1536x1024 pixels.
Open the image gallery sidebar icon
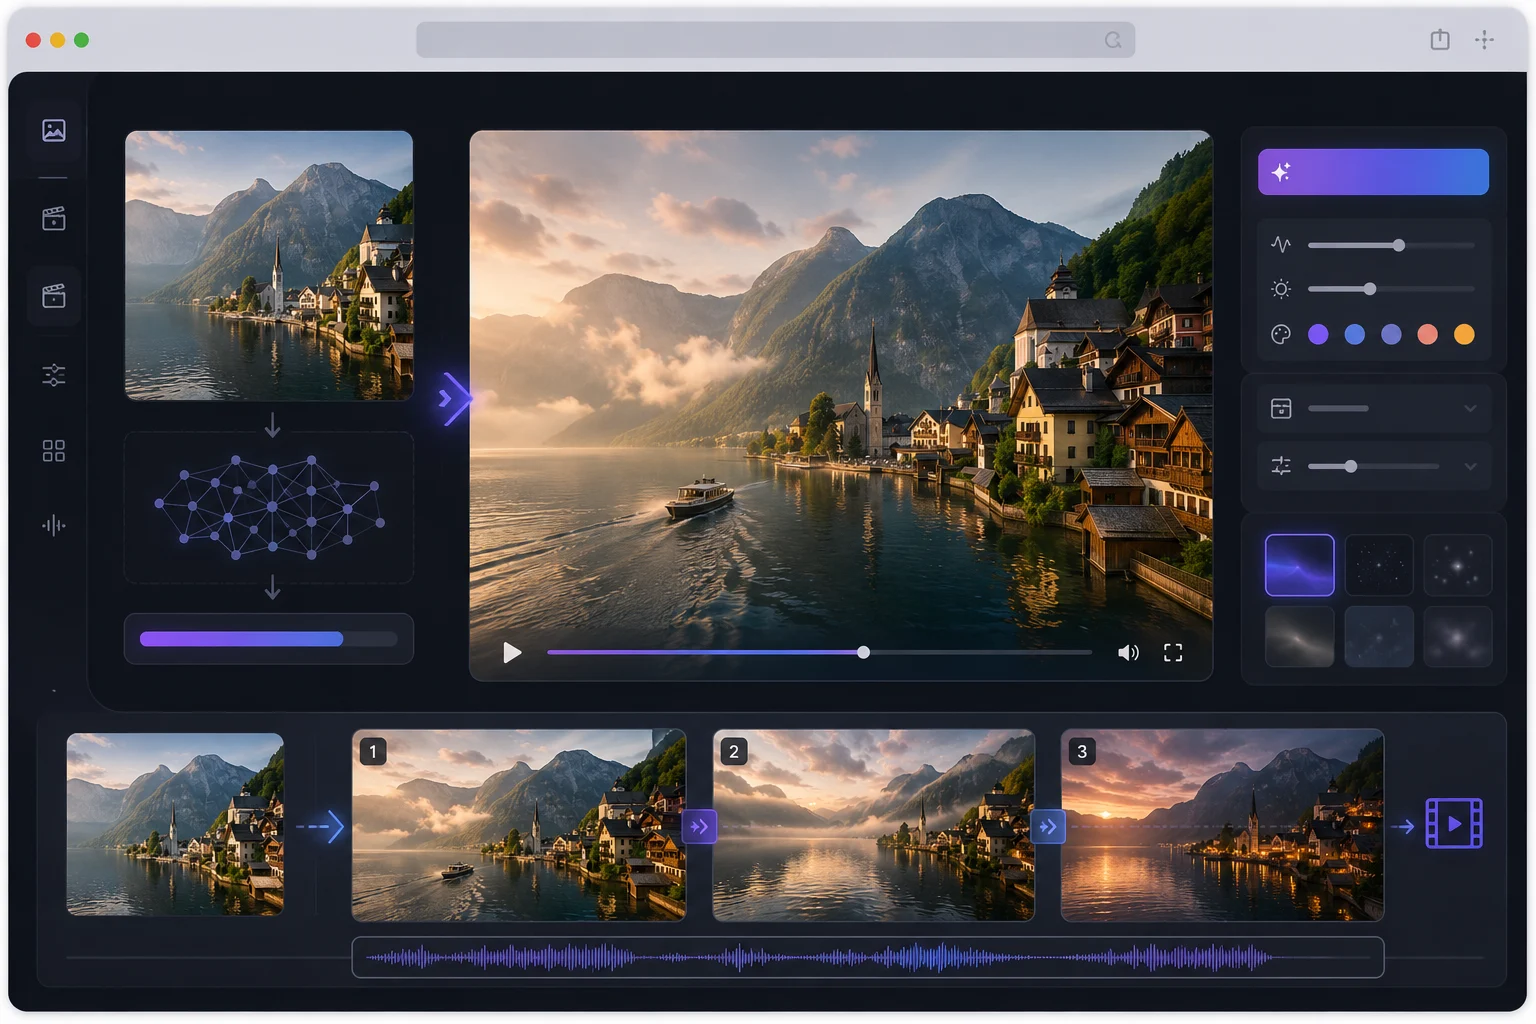54,130
